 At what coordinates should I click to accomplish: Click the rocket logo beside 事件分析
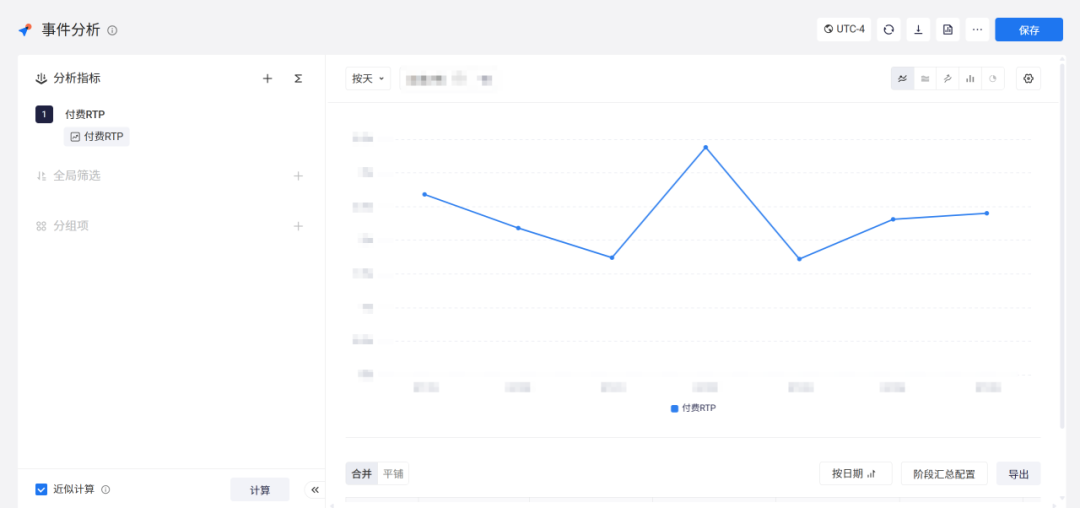(x=25, y=30)
